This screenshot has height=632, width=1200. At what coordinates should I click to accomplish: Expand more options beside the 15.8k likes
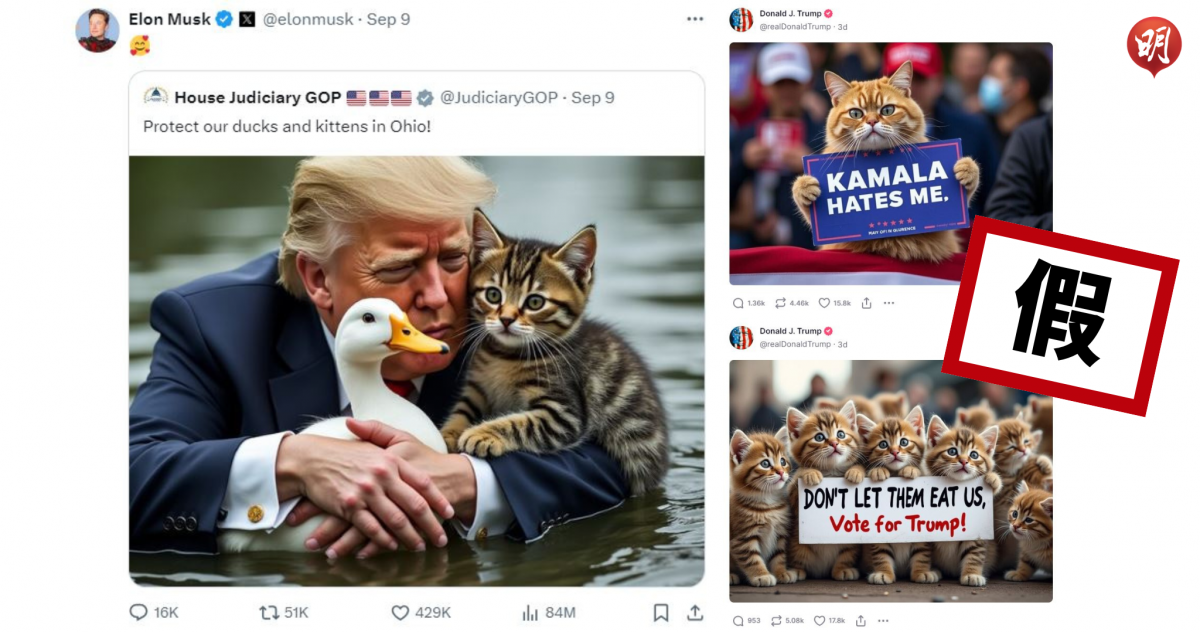889,303
